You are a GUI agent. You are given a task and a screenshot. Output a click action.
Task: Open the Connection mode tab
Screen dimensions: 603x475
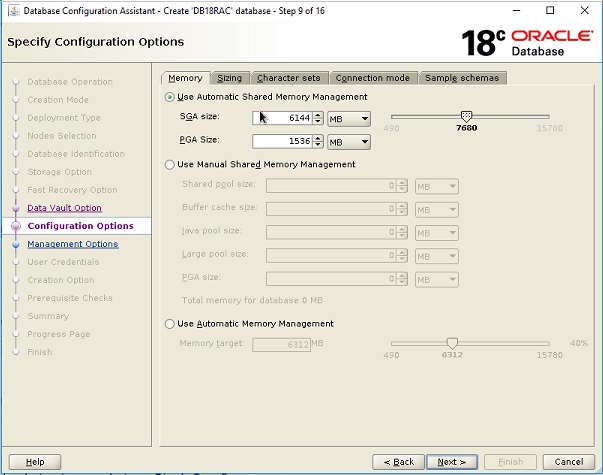point(373,78)
